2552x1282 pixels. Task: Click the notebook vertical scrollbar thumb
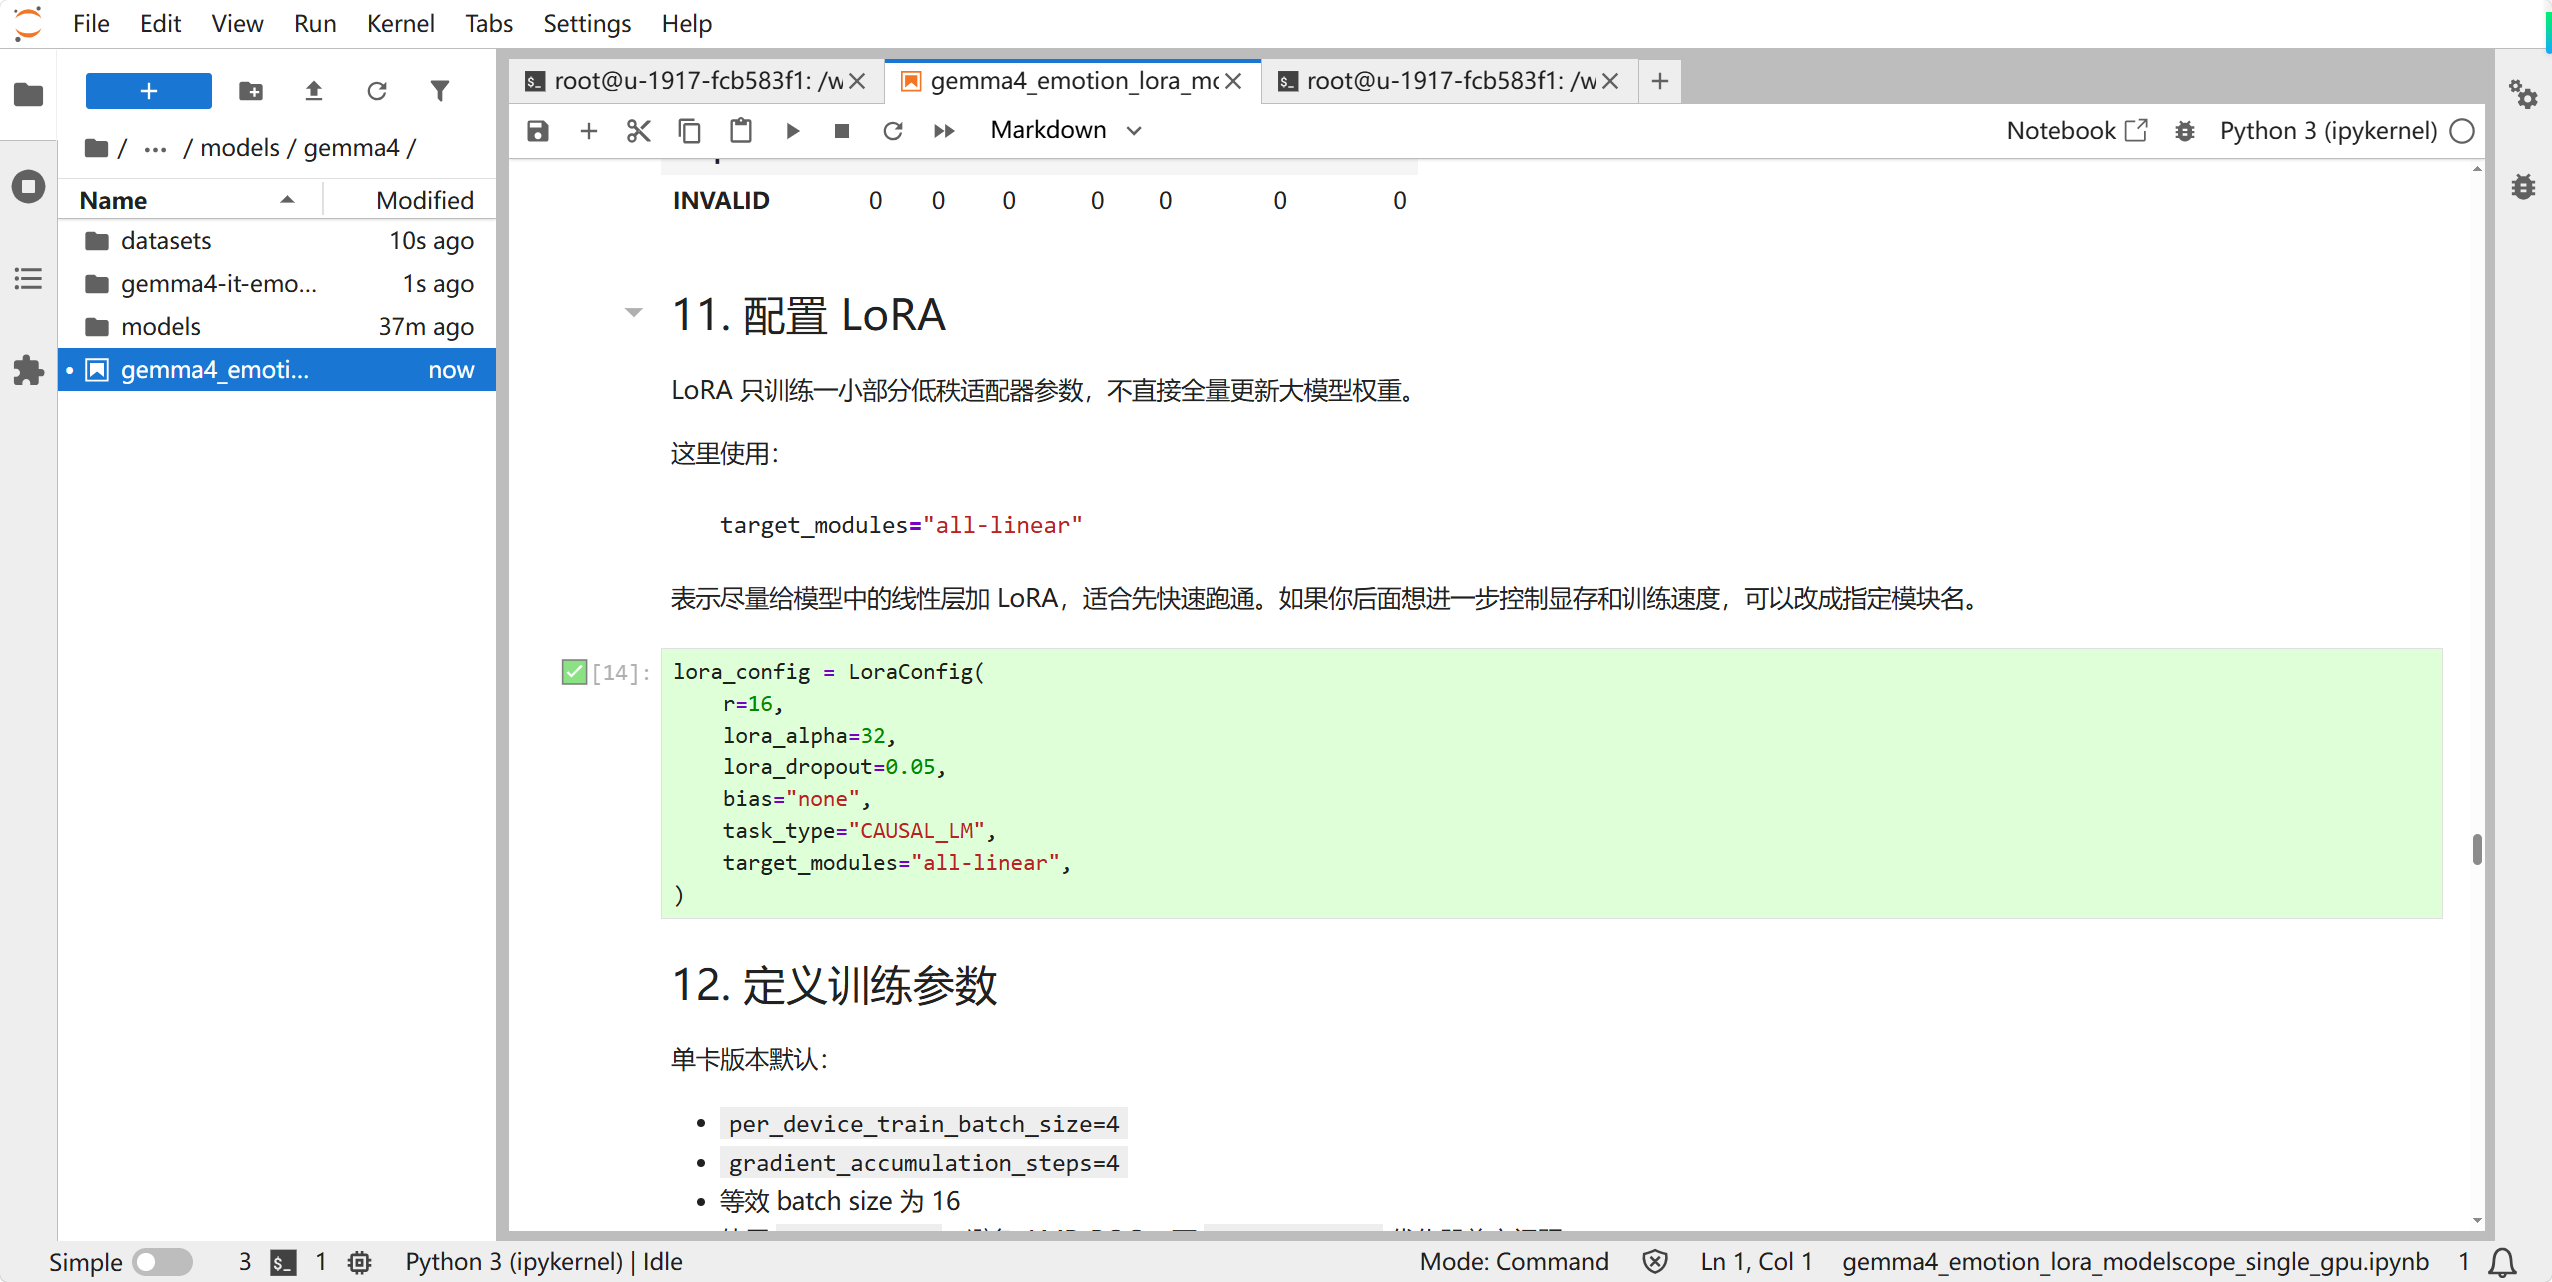pos(2477,849)
